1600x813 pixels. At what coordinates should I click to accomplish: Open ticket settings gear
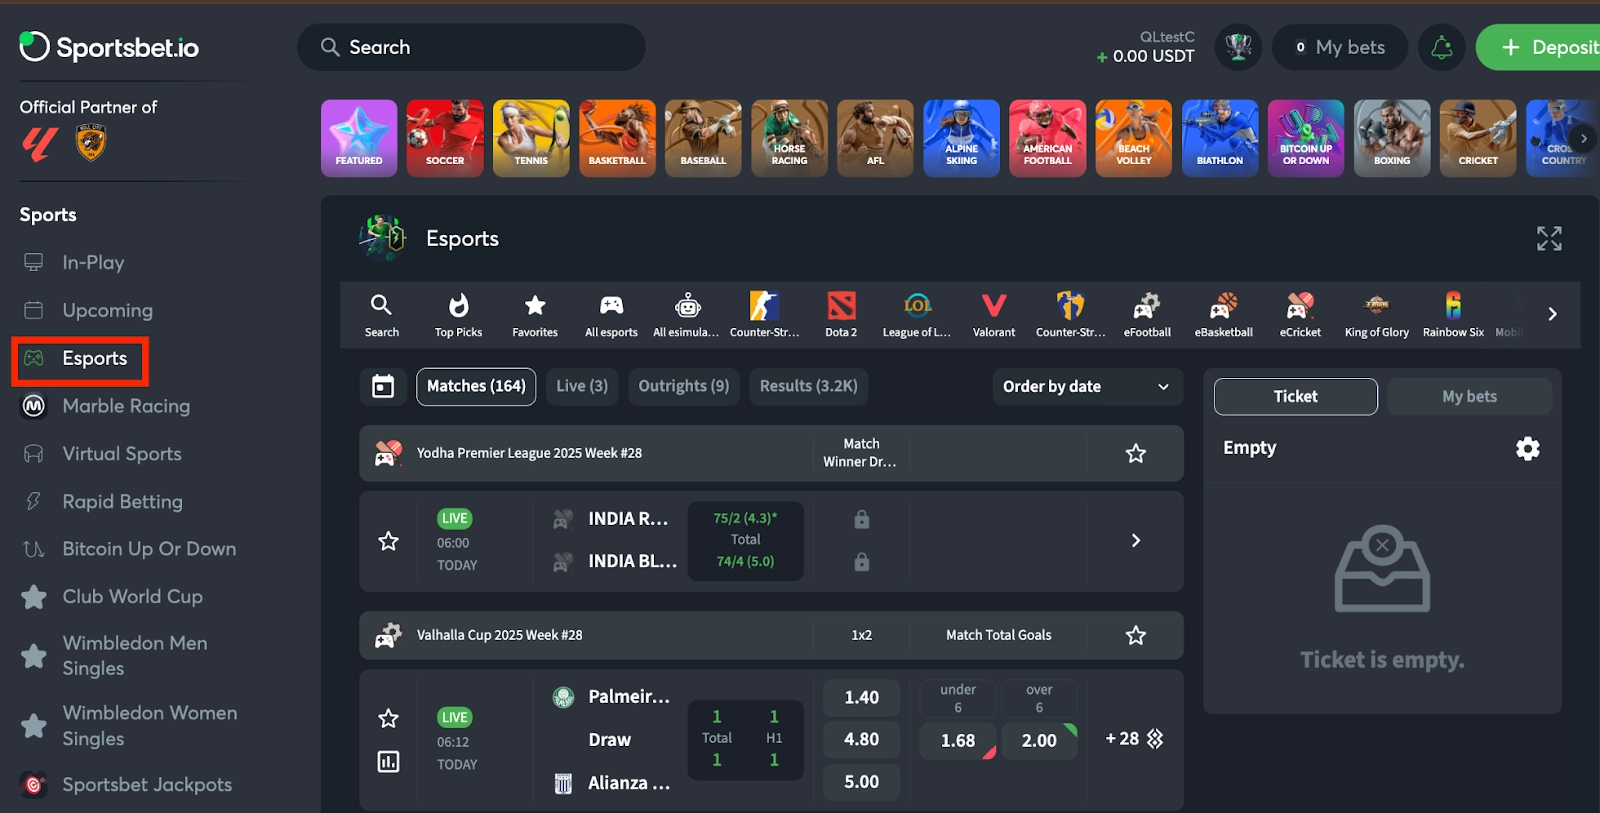pos(1528,448)
